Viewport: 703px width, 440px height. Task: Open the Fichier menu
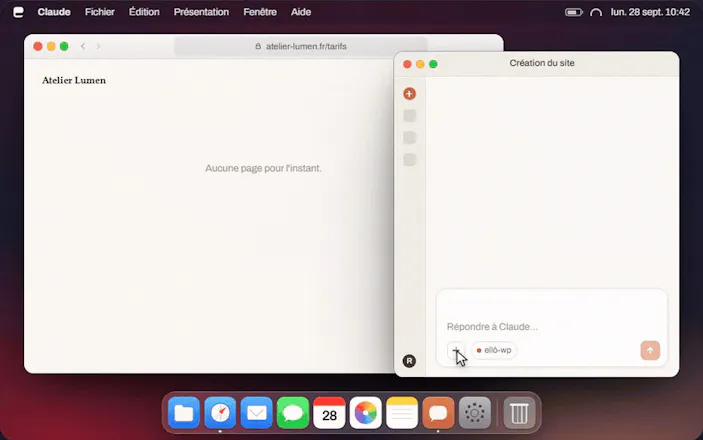100,12
